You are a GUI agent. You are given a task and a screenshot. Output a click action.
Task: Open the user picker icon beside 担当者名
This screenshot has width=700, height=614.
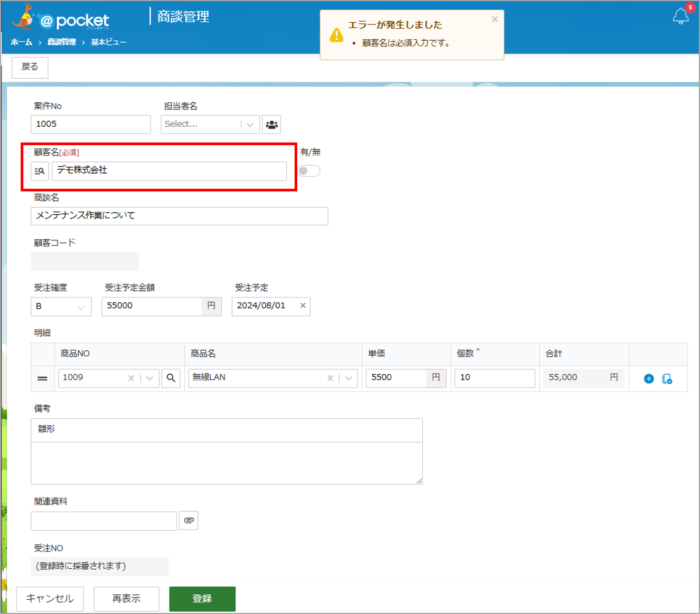271,125
